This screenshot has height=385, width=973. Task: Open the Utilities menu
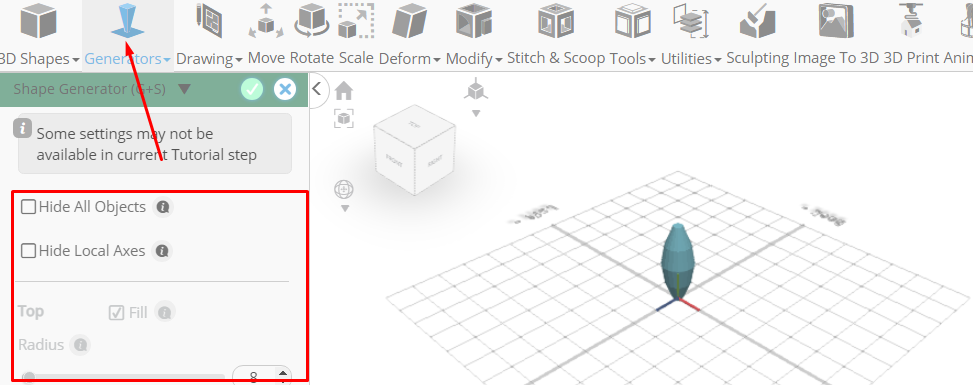691,59
